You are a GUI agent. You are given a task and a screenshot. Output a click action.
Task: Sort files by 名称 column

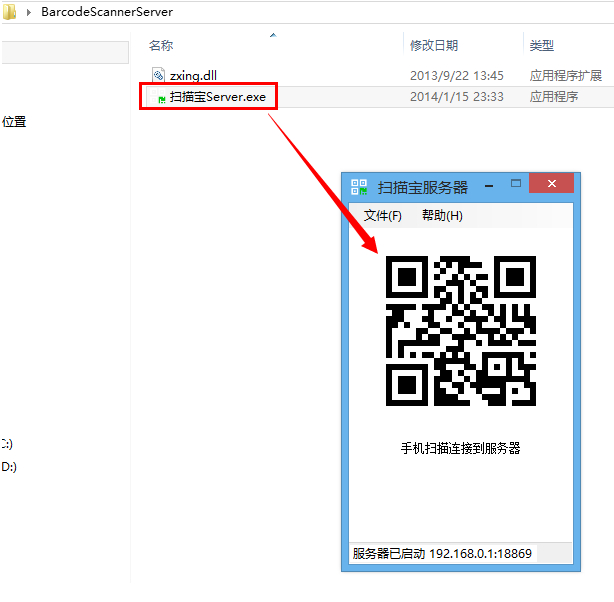click(161, 45)
